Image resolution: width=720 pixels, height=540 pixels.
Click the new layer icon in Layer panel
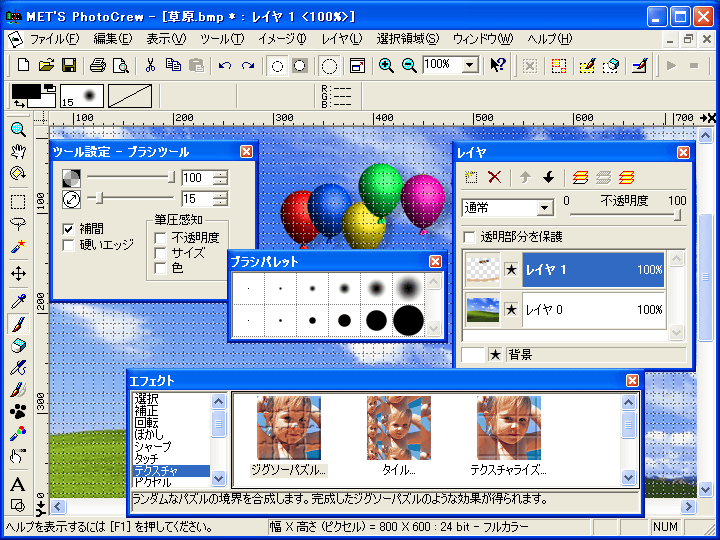tap(471, 177)
